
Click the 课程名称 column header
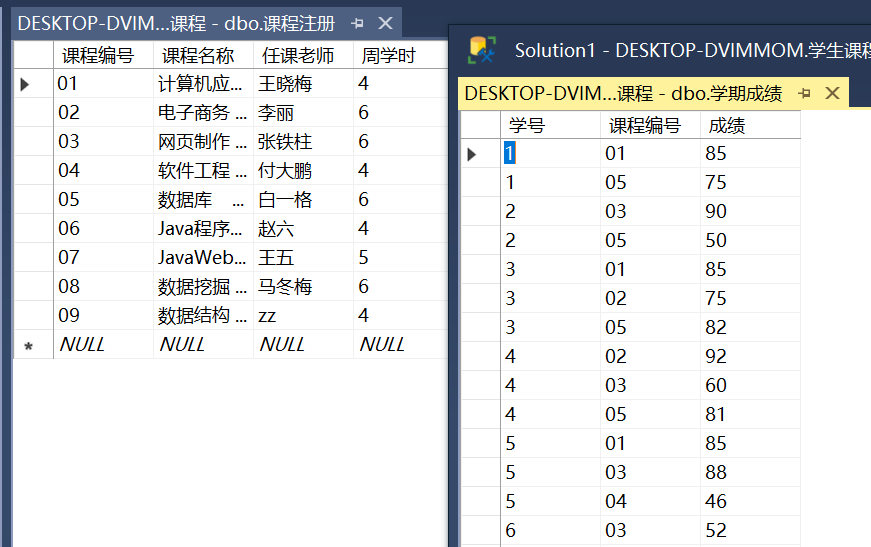(x=198, y=56)
